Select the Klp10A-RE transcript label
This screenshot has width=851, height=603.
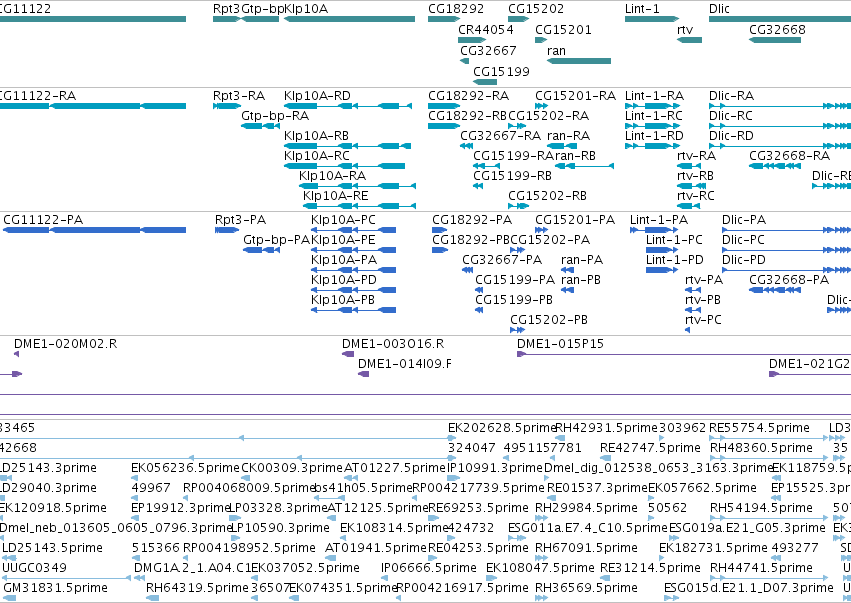click(x=335, y=195)
